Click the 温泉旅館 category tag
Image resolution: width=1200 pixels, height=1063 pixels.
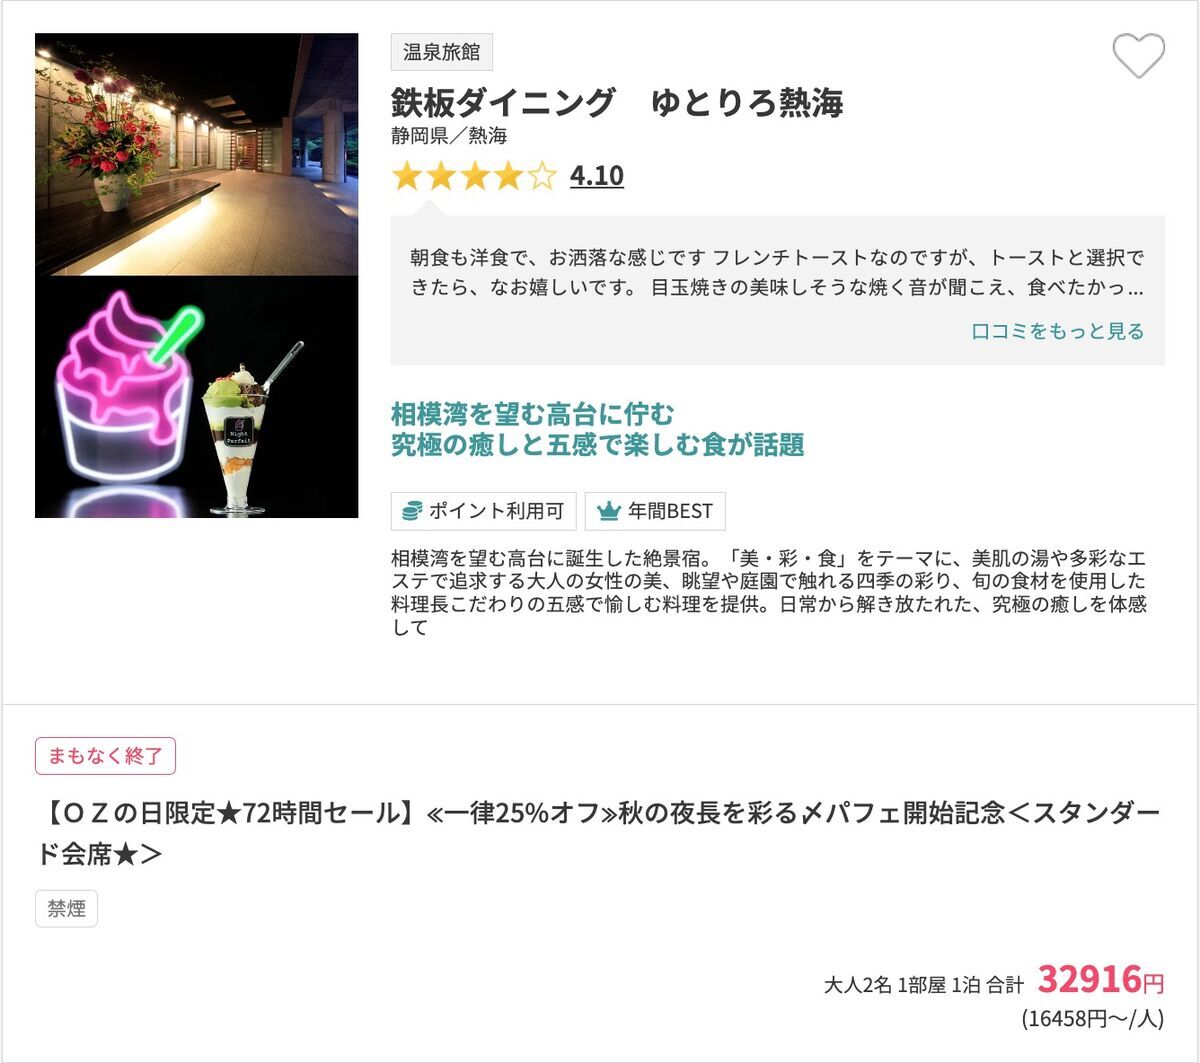441,52
